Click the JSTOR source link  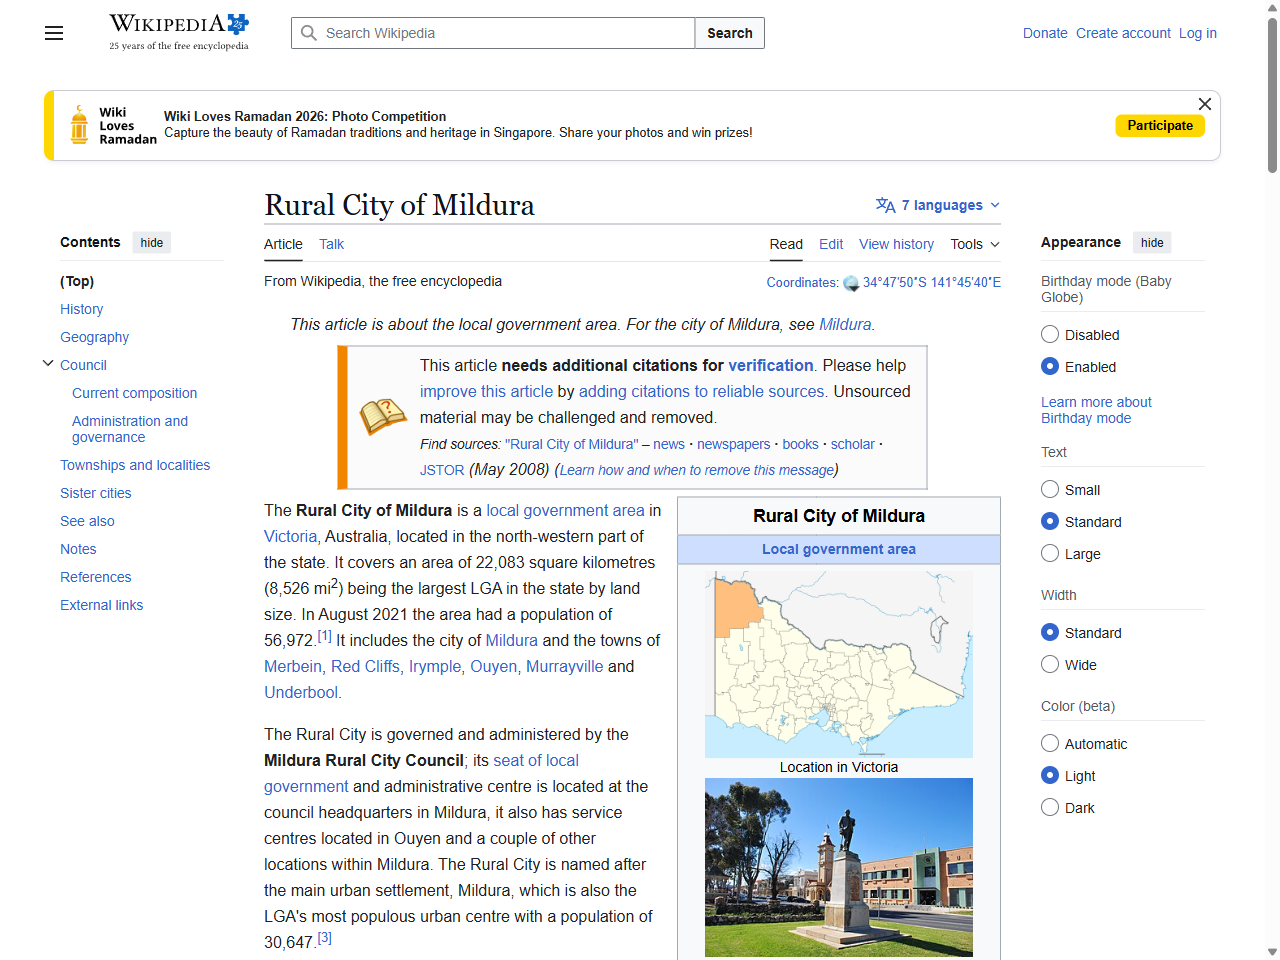[x=442, y=470]
